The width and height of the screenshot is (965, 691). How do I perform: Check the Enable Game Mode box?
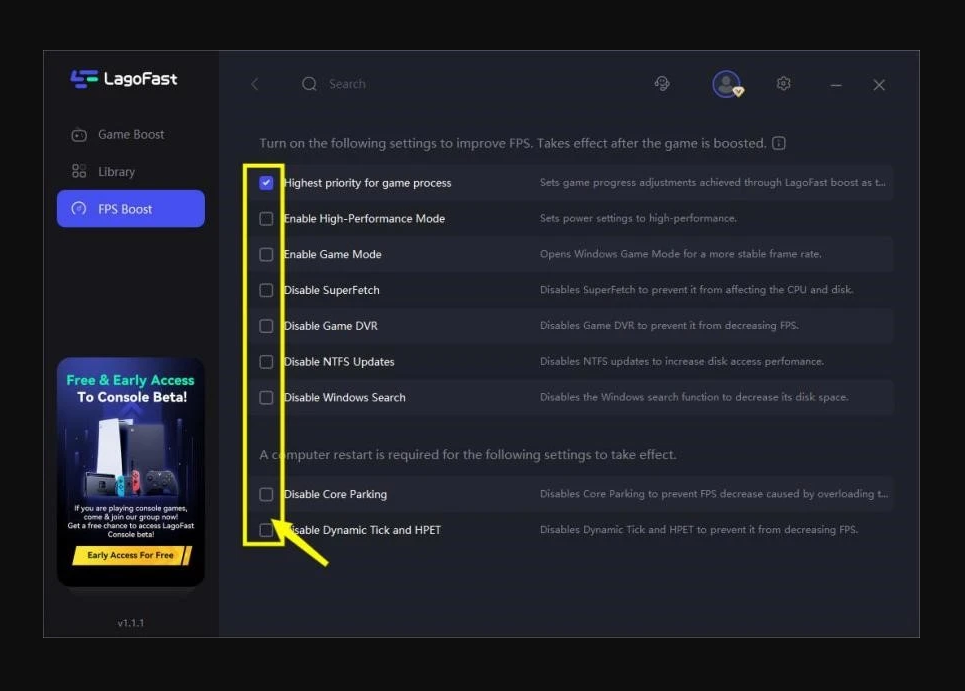(266, 254)
